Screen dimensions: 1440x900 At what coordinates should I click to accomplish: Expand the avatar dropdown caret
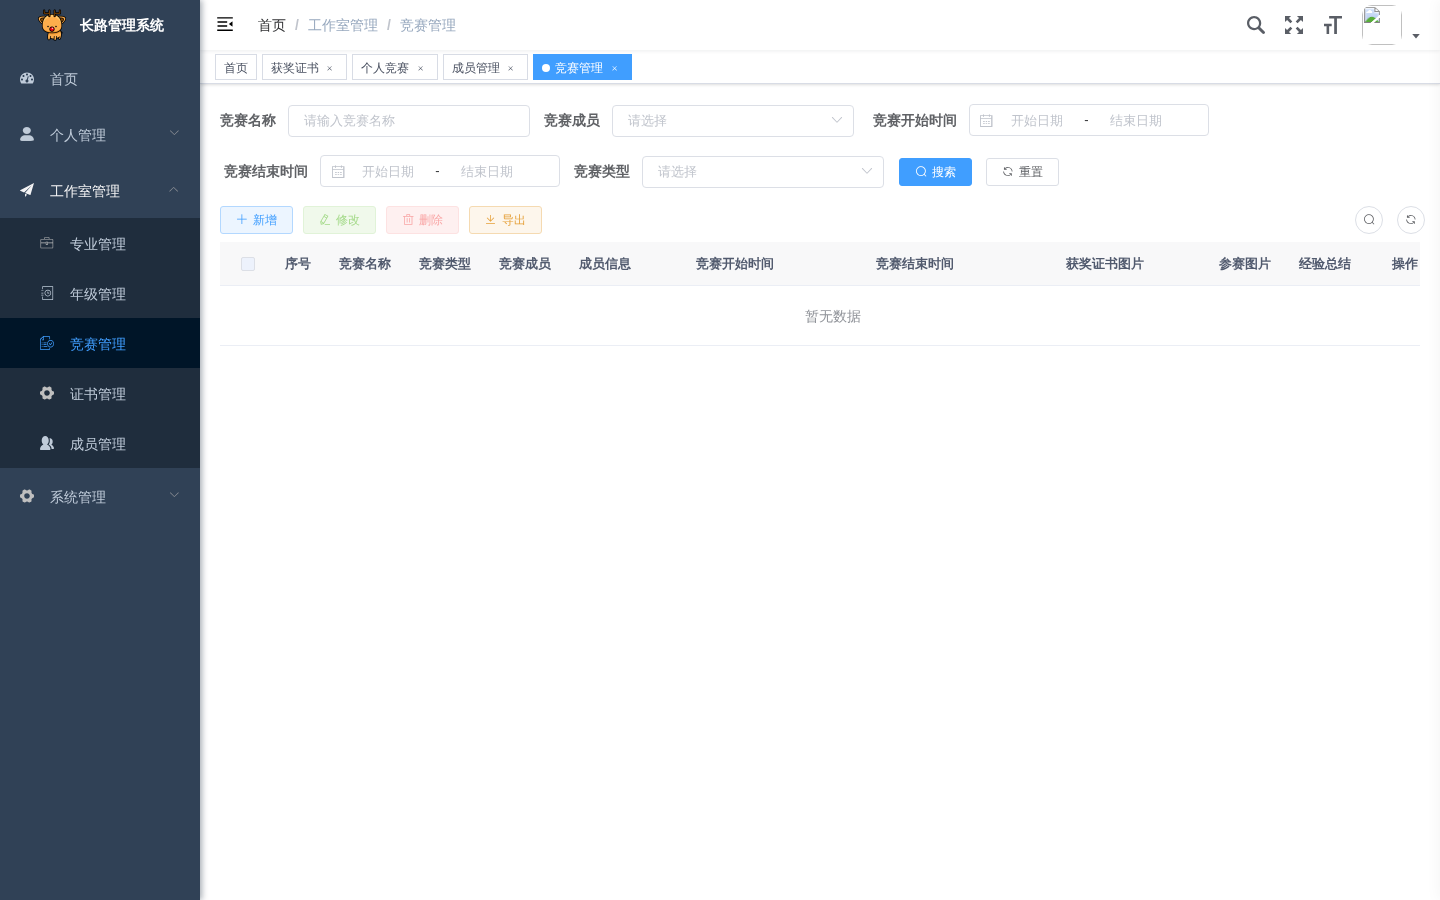1416,36
